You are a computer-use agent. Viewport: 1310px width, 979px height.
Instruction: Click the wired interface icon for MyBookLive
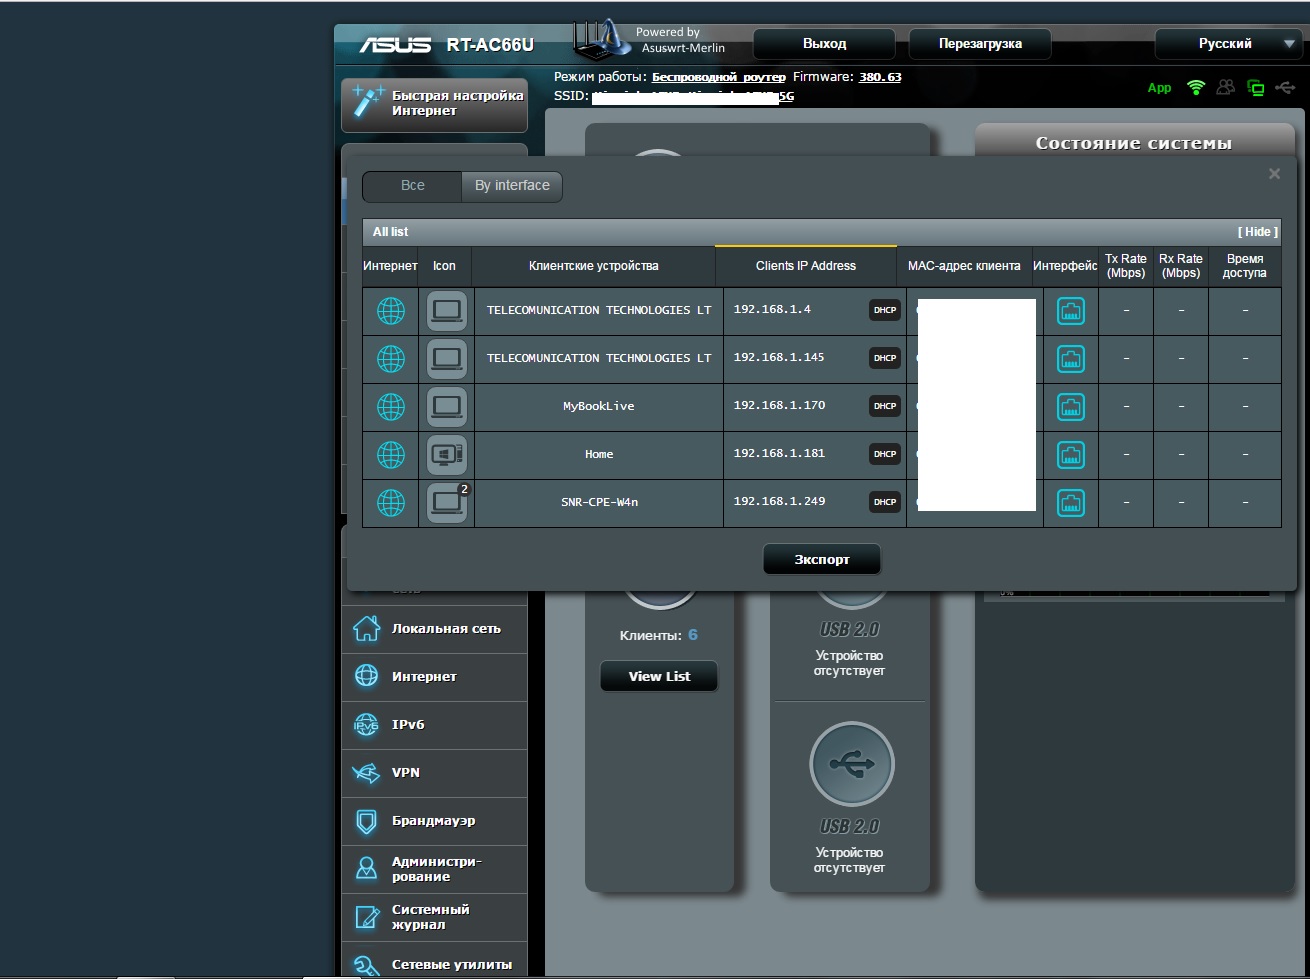(1071, 407)
